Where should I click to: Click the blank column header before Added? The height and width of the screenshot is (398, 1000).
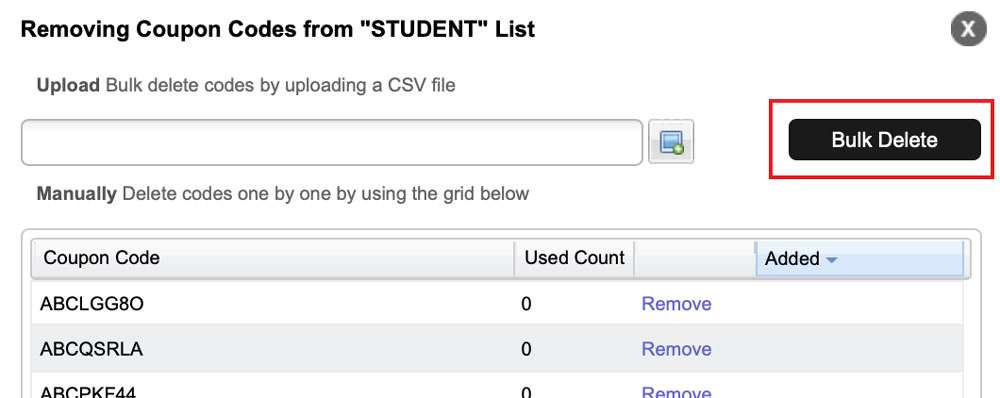[695, 258]
